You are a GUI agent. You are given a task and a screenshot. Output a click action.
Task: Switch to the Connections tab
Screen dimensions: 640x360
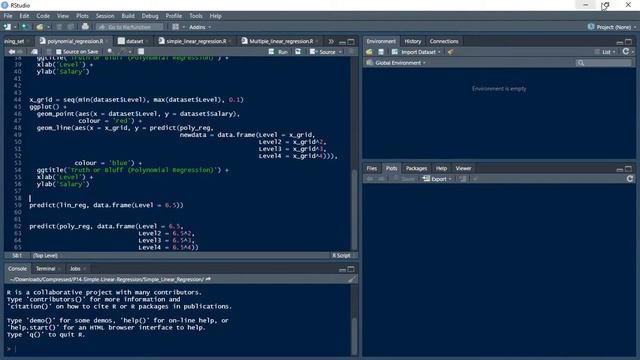444,41
